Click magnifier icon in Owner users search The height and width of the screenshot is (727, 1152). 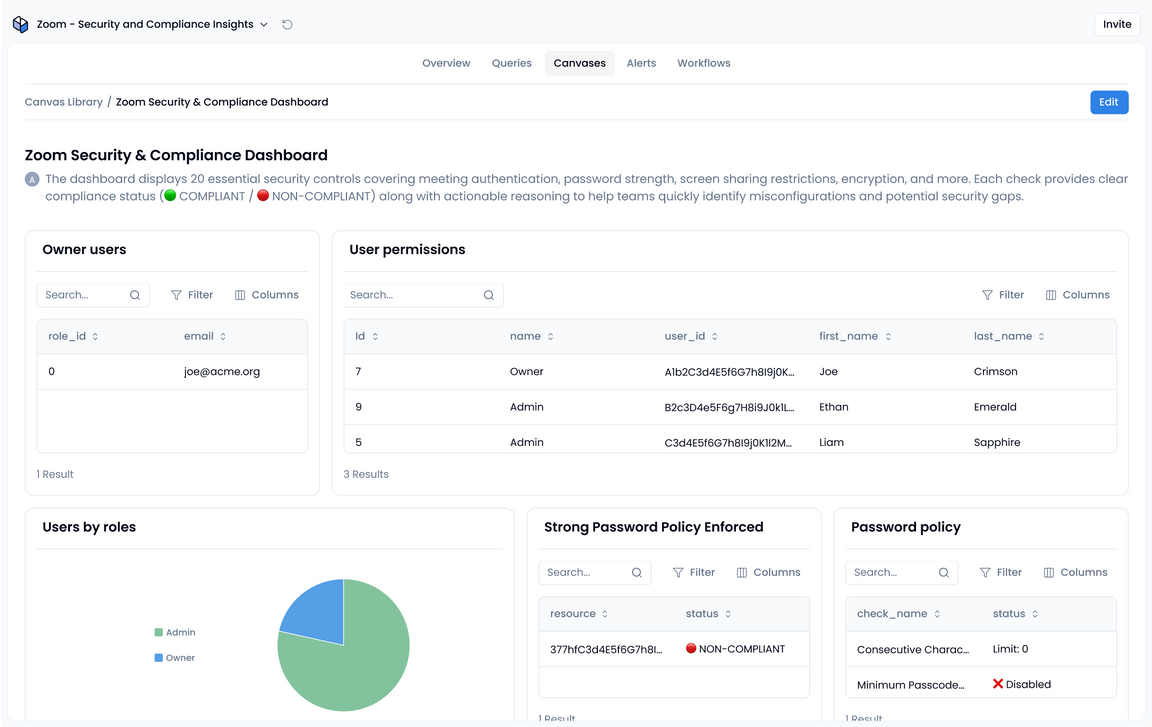[x=135, y=295]
